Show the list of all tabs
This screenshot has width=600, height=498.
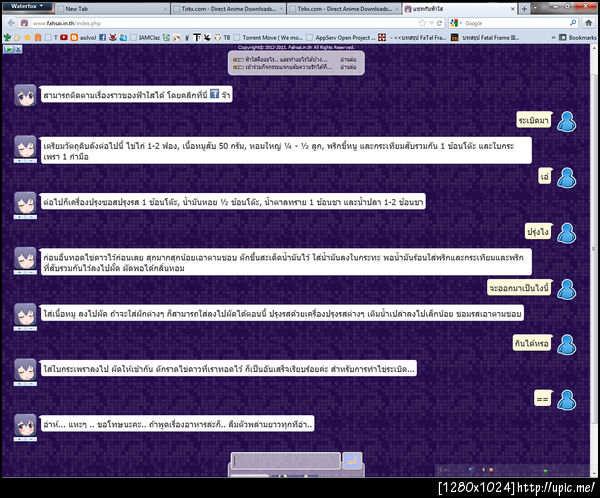535,8
